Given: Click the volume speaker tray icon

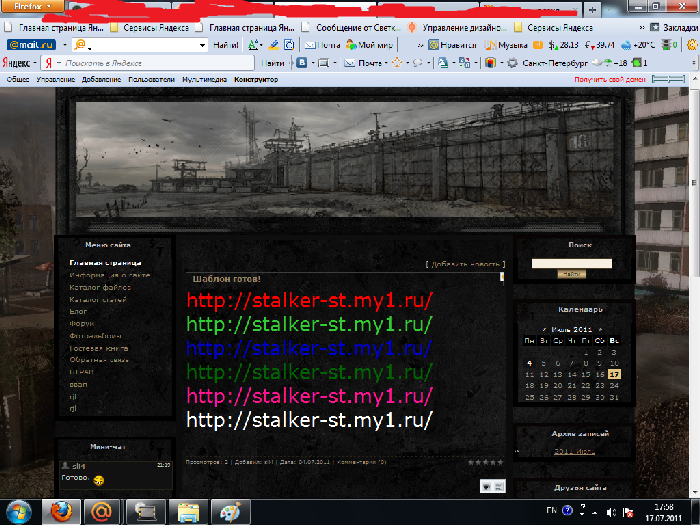Looking at the screenshot, I should point(611,512).
